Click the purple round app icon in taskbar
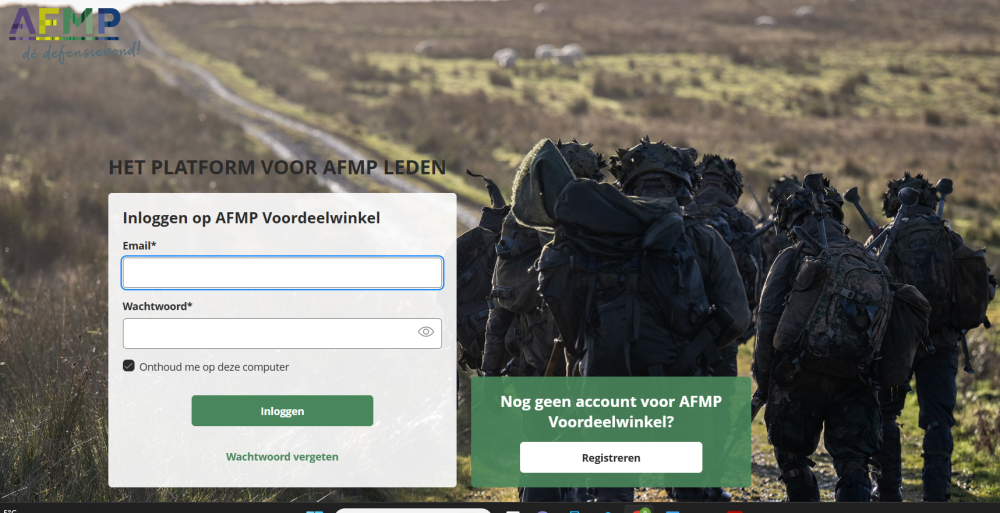The height and width of the screenshot is (513, 1000). tap(542, 511)
